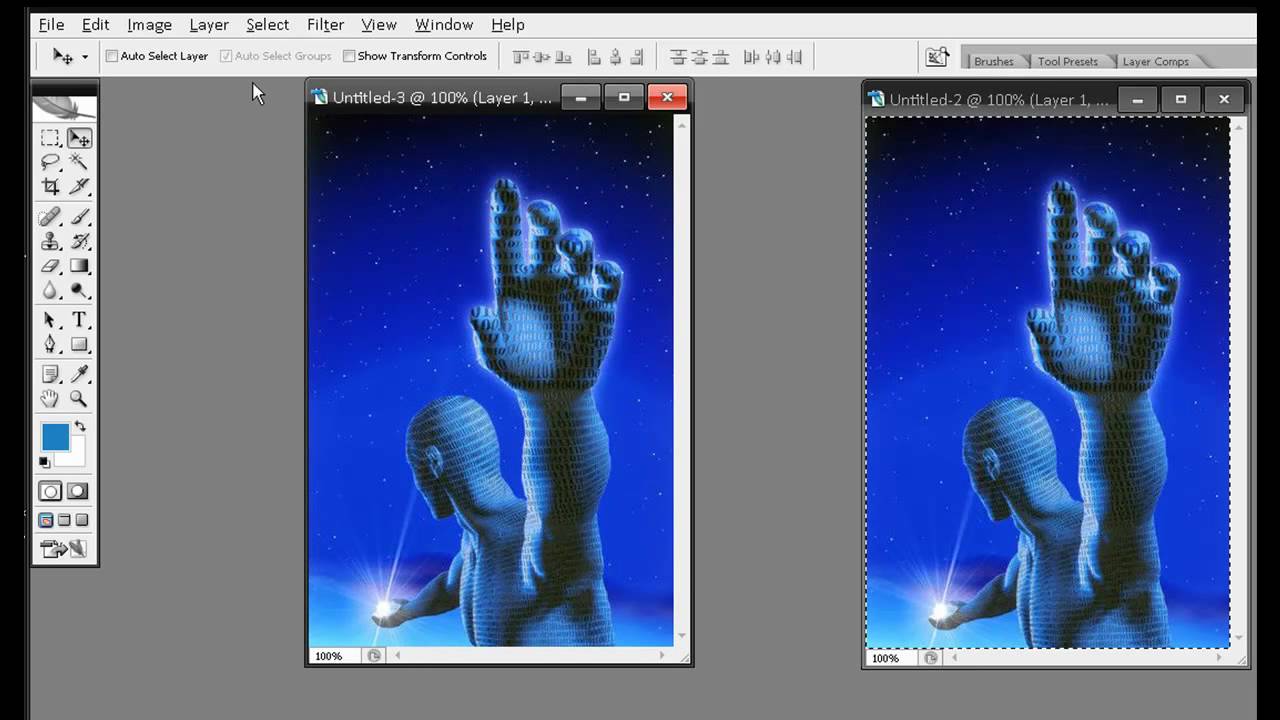Image resolution: width=1280 pixels, height=720 pixels.
Task: Select the History Brush tool
Action: [x=79, y=241]
